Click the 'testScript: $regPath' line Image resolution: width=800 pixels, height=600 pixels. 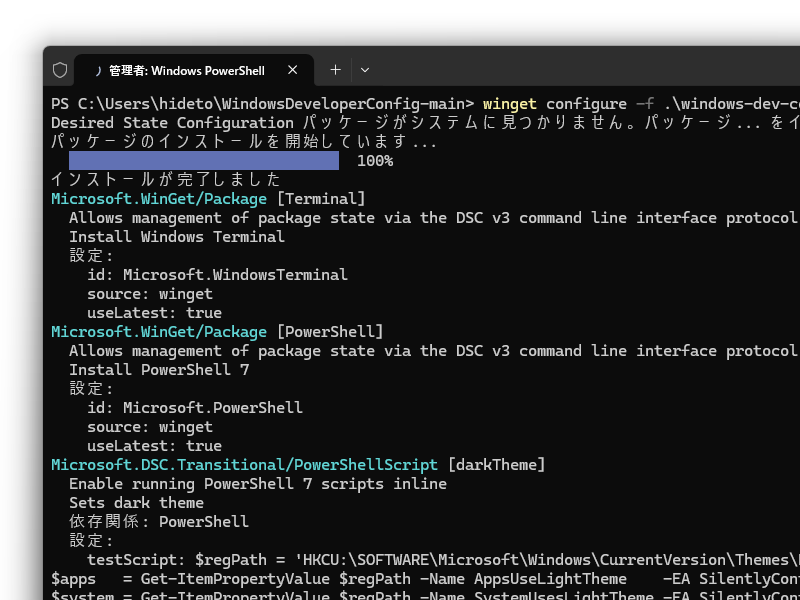[443, 560]
